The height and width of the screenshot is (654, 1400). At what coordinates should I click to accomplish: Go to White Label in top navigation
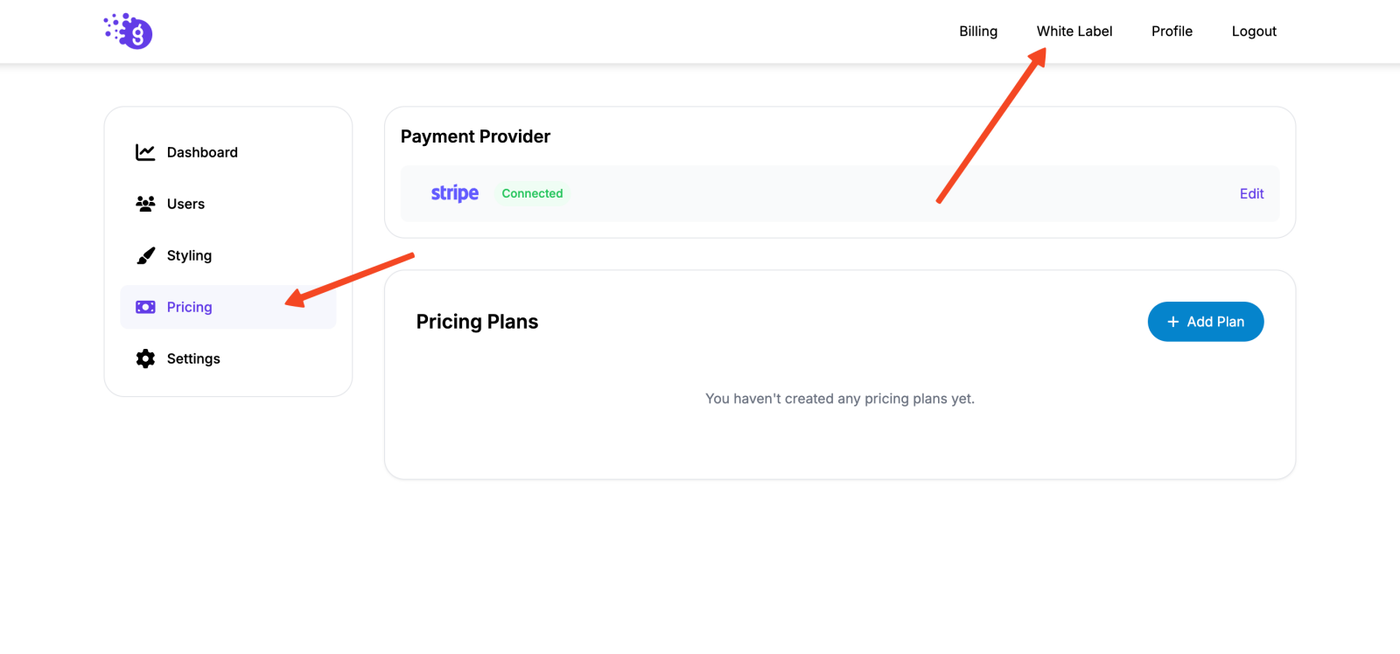click(x=1074, y=31)
